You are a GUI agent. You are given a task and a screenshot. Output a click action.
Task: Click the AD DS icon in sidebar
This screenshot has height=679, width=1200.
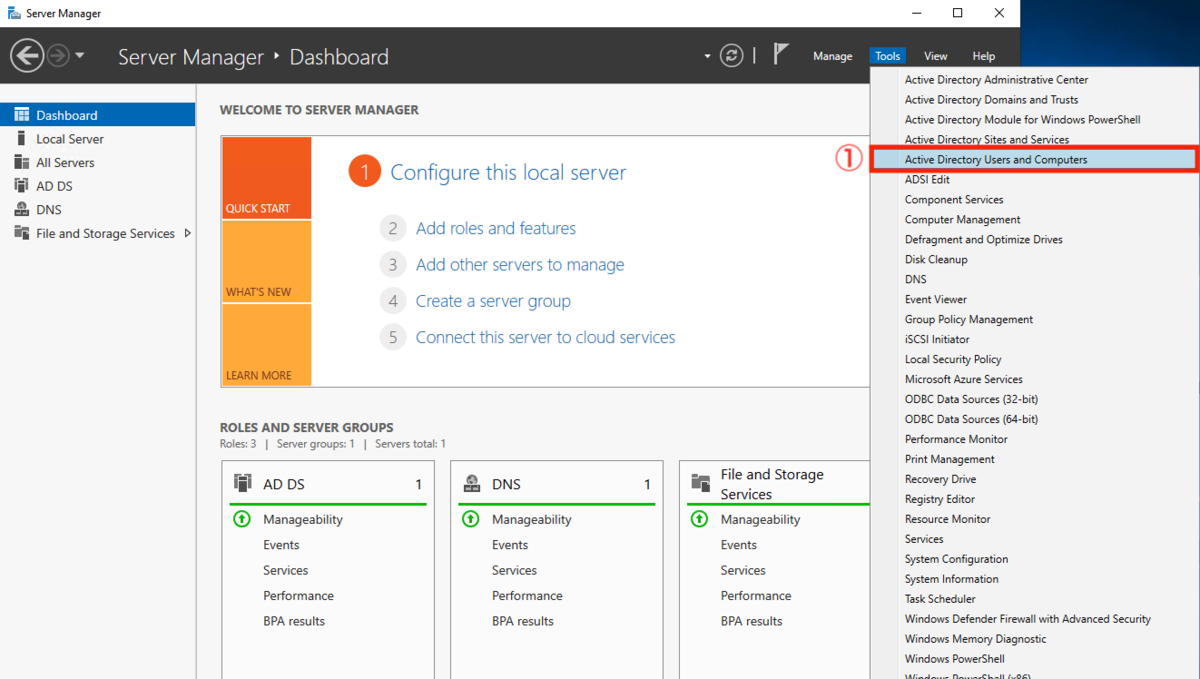21,185
